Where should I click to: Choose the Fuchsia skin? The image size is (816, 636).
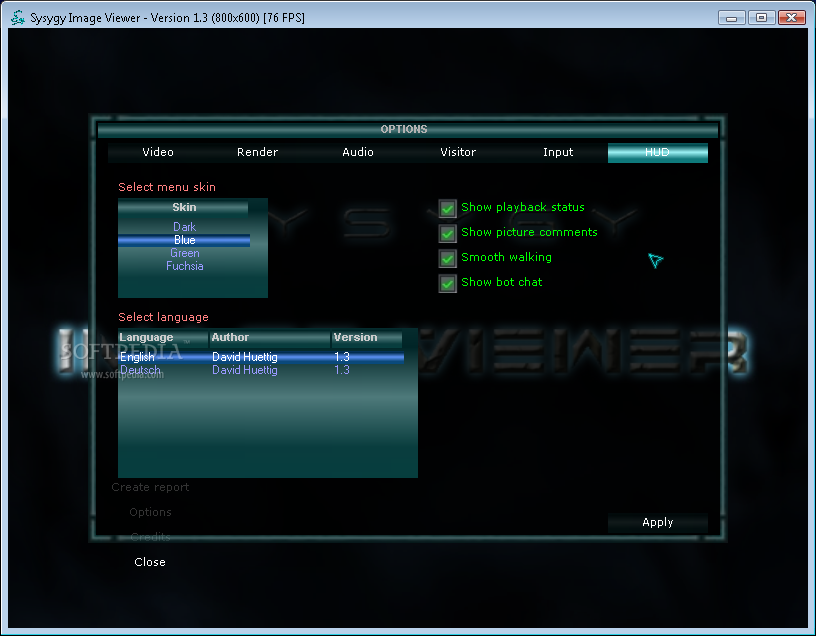click(184, 266)
